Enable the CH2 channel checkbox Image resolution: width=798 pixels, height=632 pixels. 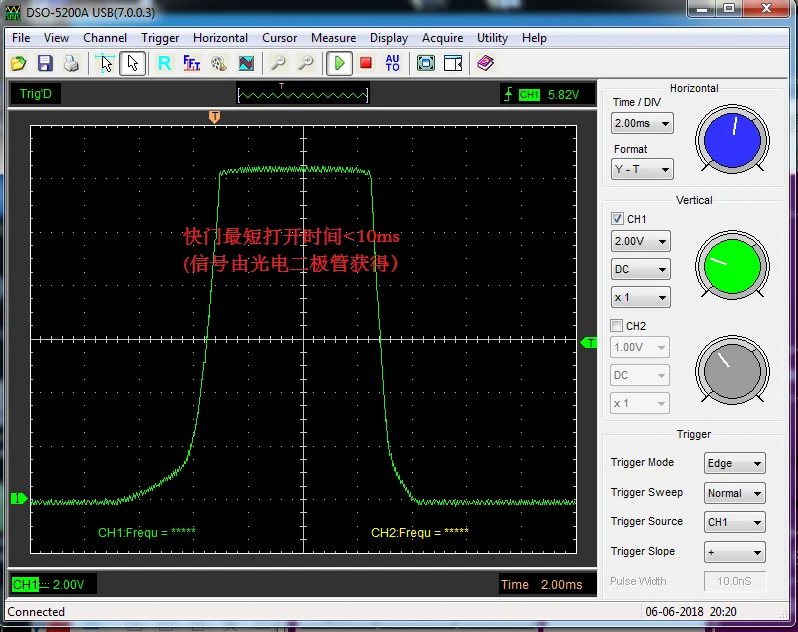[617, 325]
